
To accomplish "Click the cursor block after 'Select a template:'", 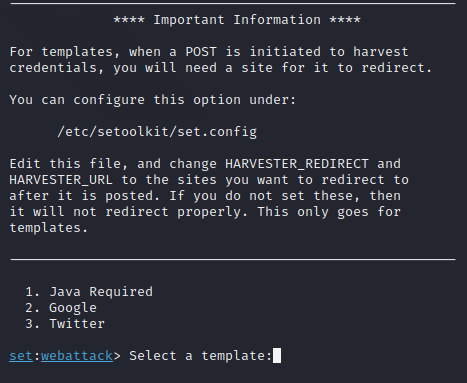I will coord(277,356).
